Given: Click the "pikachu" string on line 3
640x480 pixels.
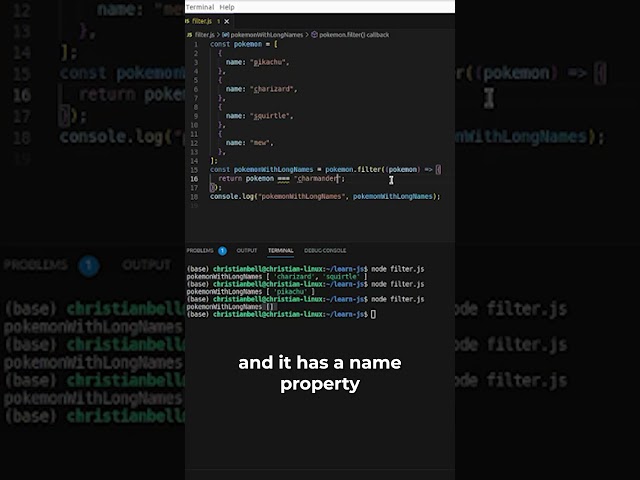Looking at the screenshot, I should point(269,62).
